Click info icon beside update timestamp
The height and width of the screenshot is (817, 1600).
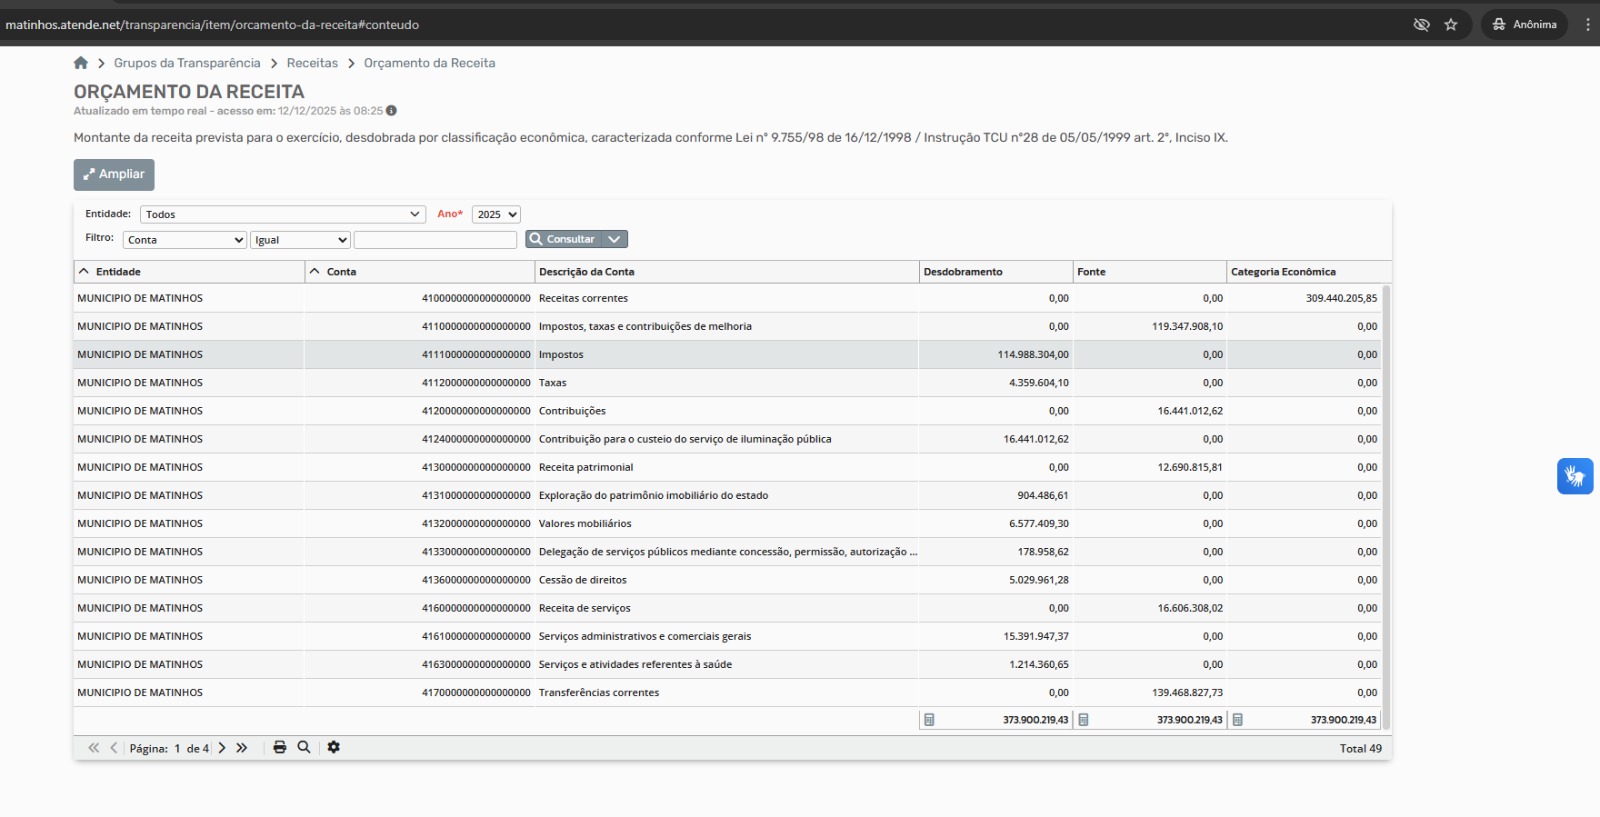(x=391, y=111)
